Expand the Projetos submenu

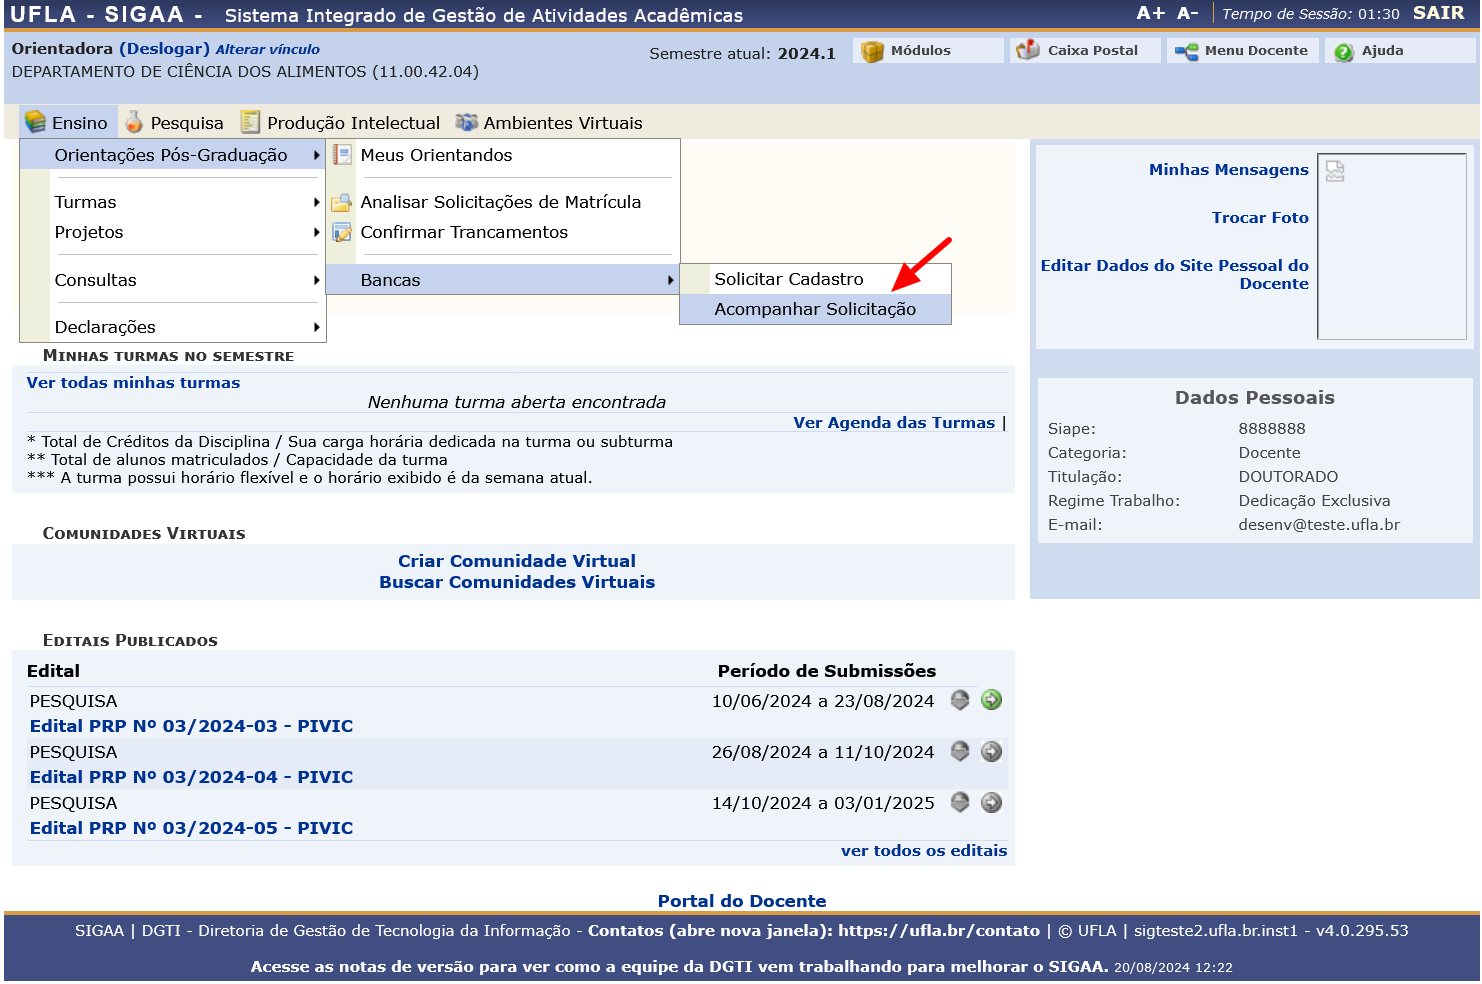tap(172, 232)
